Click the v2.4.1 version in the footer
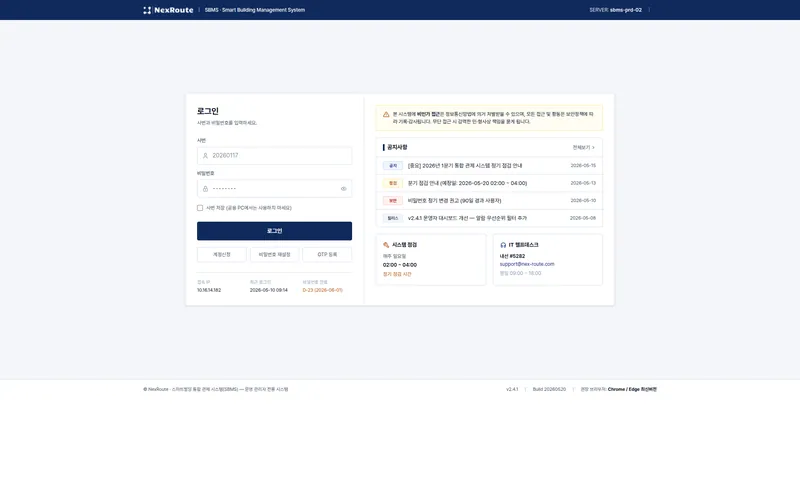800x500 pixels. (x=512, y=389)
